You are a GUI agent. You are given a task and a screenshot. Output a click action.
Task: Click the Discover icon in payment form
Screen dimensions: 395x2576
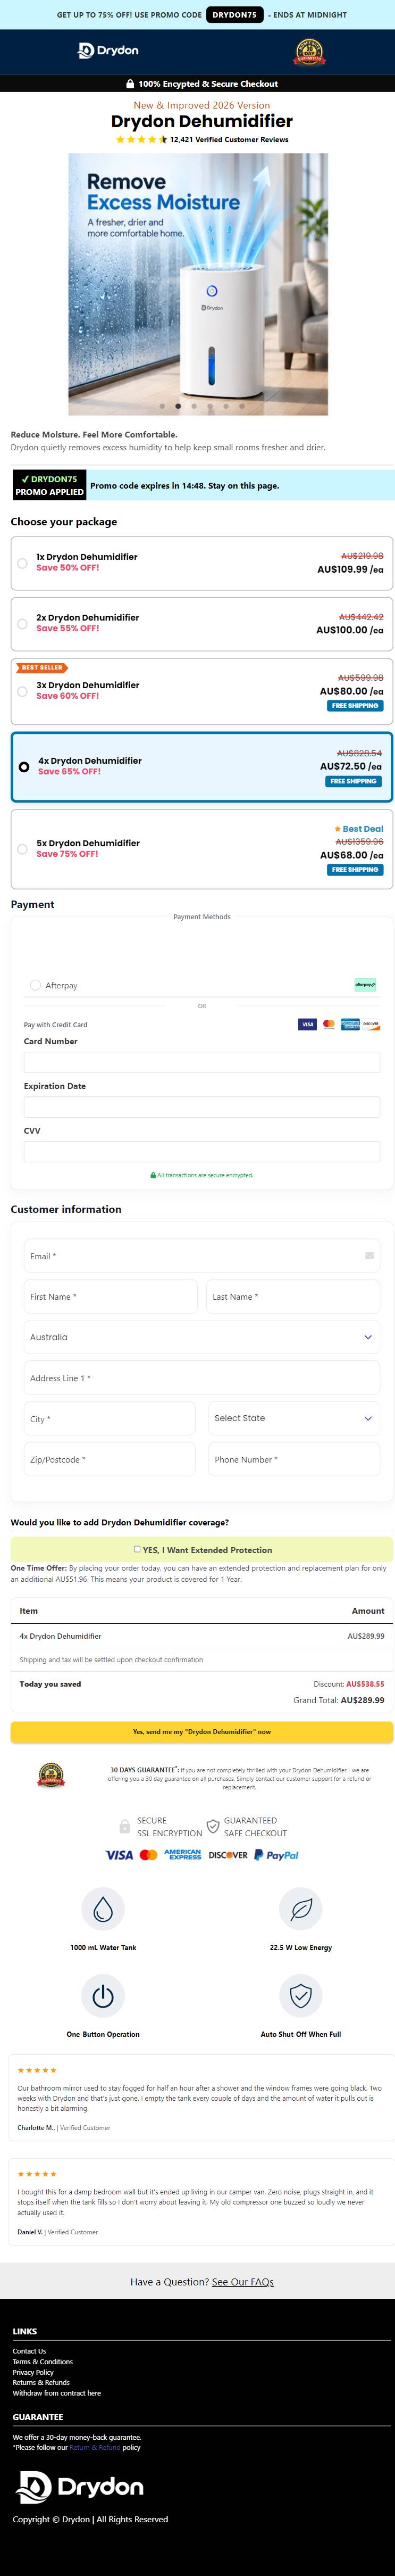click(371, 1024)
